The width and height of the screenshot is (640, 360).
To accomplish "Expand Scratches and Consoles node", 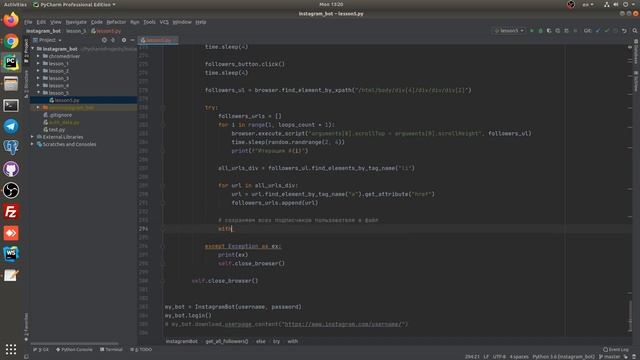I will pos(33,144).
